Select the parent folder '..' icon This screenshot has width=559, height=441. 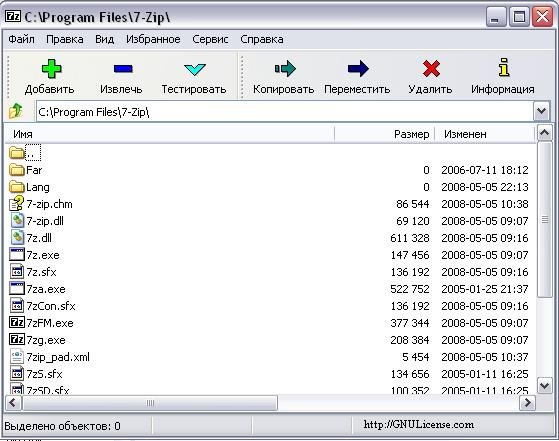point(16,153)
